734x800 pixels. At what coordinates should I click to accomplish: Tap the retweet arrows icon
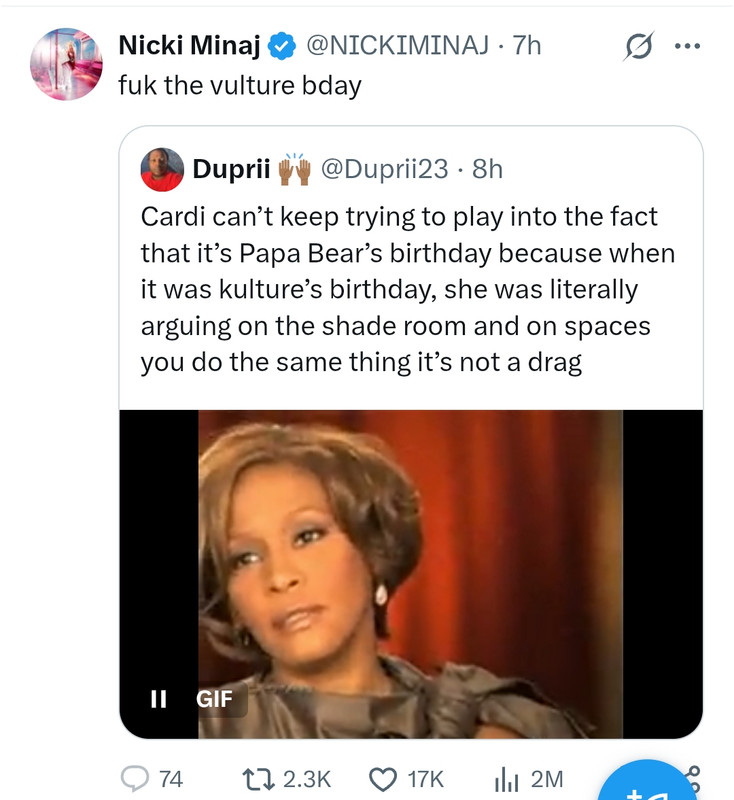[x=258, y=779]
